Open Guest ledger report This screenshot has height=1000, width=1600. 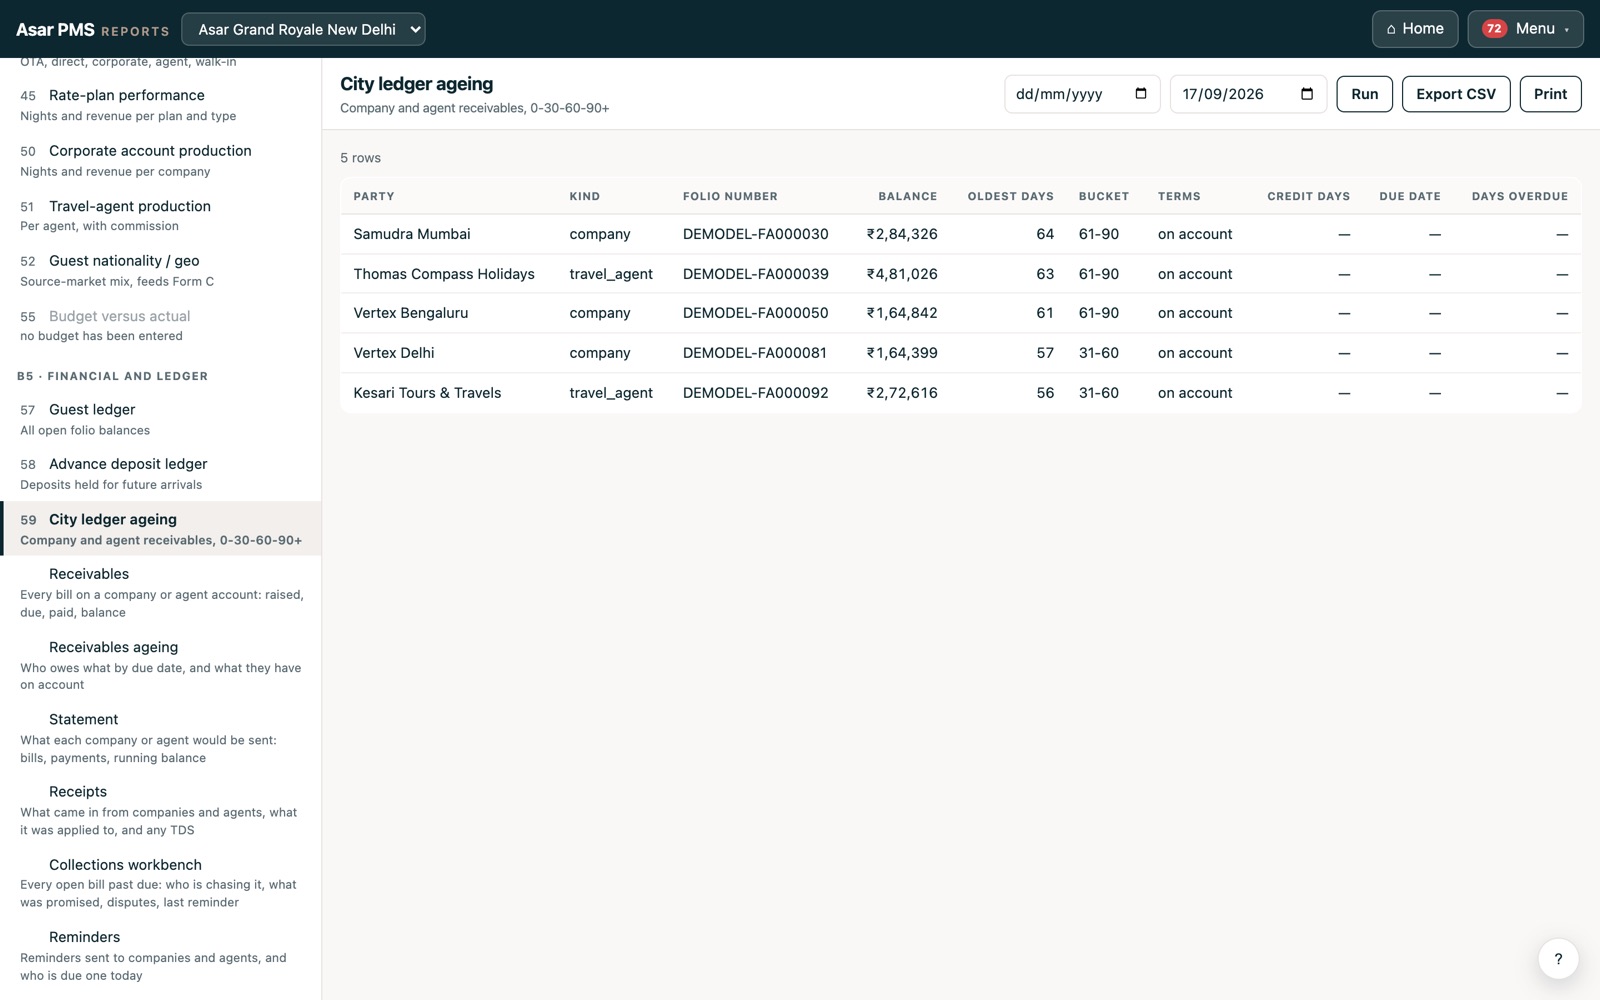[161, 419]
